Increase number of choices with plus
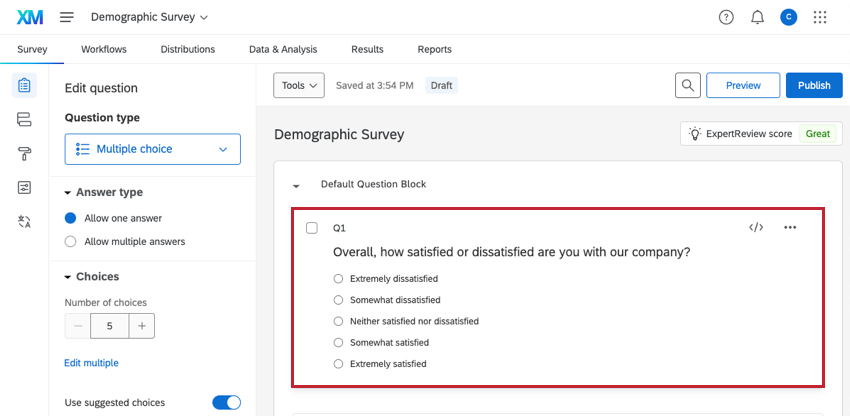 click(x=142, y=326)
